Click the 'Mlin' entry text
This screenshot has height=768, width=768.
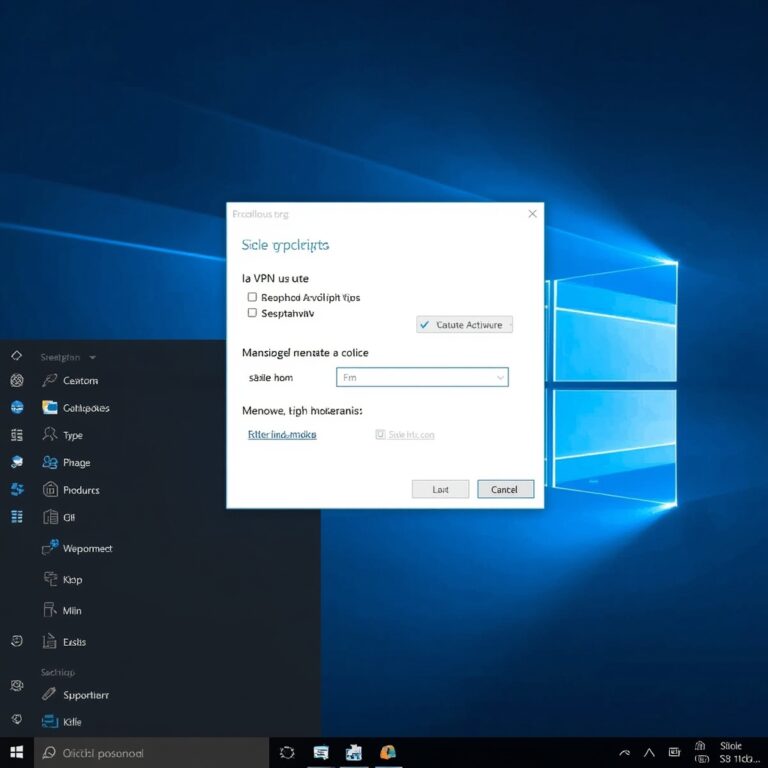click(72, 611)
